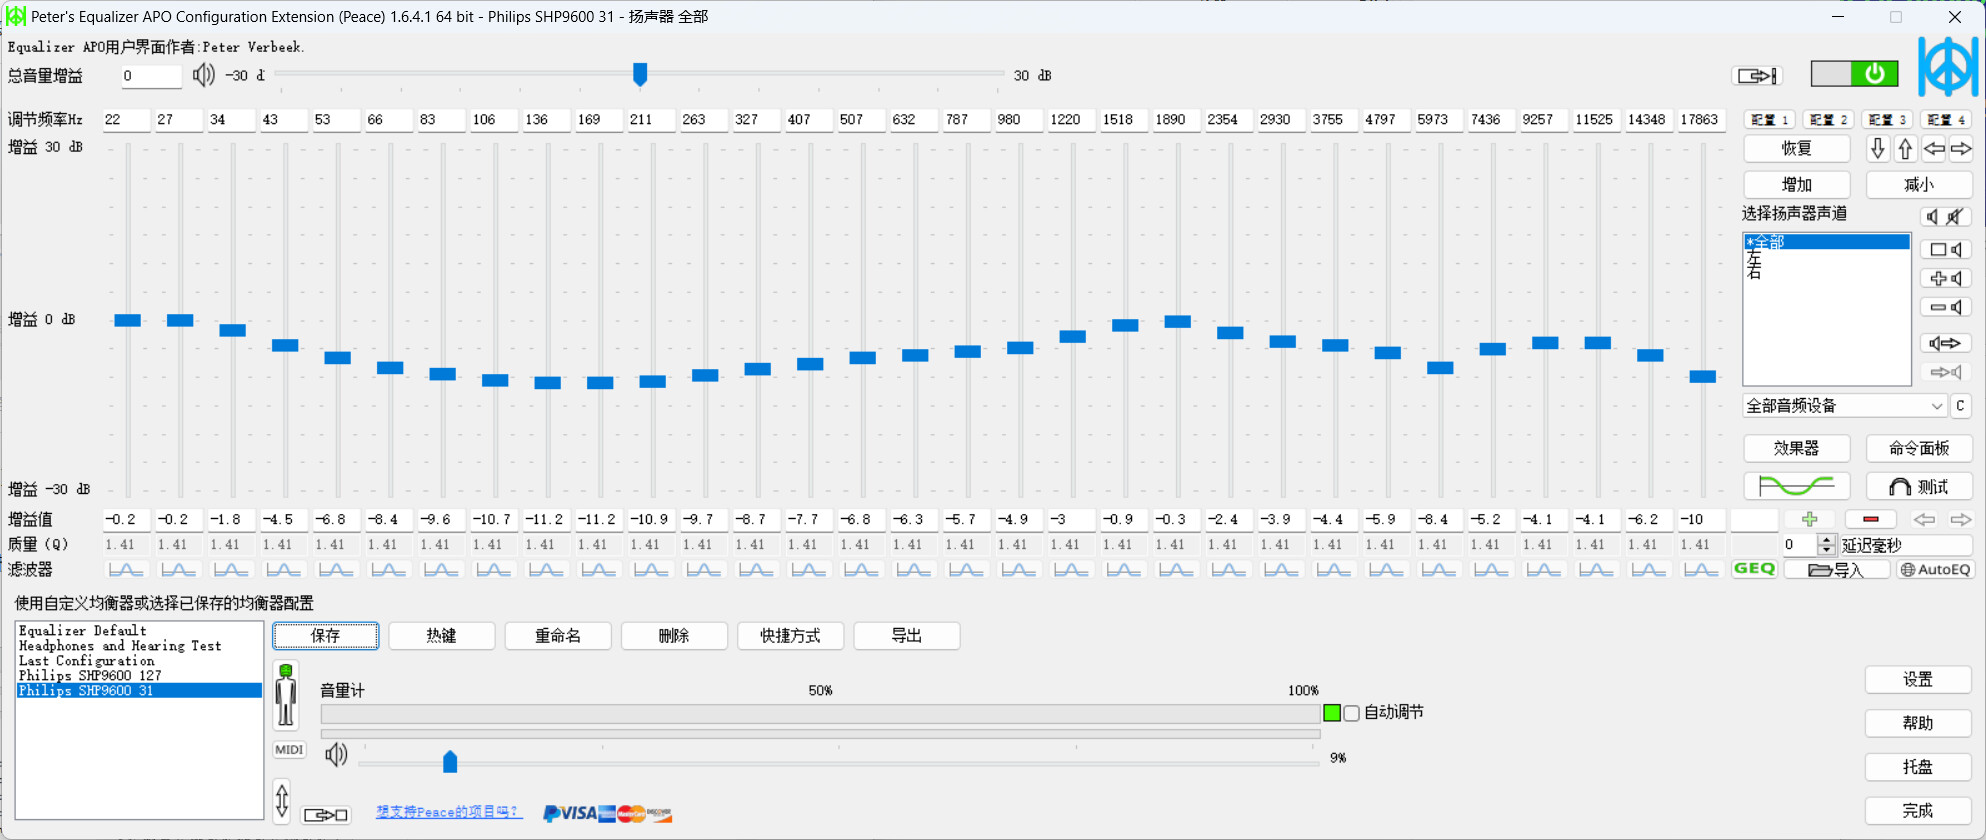
Task: Open the 全部音频设备 dropdown
Action: [1845, 406]
